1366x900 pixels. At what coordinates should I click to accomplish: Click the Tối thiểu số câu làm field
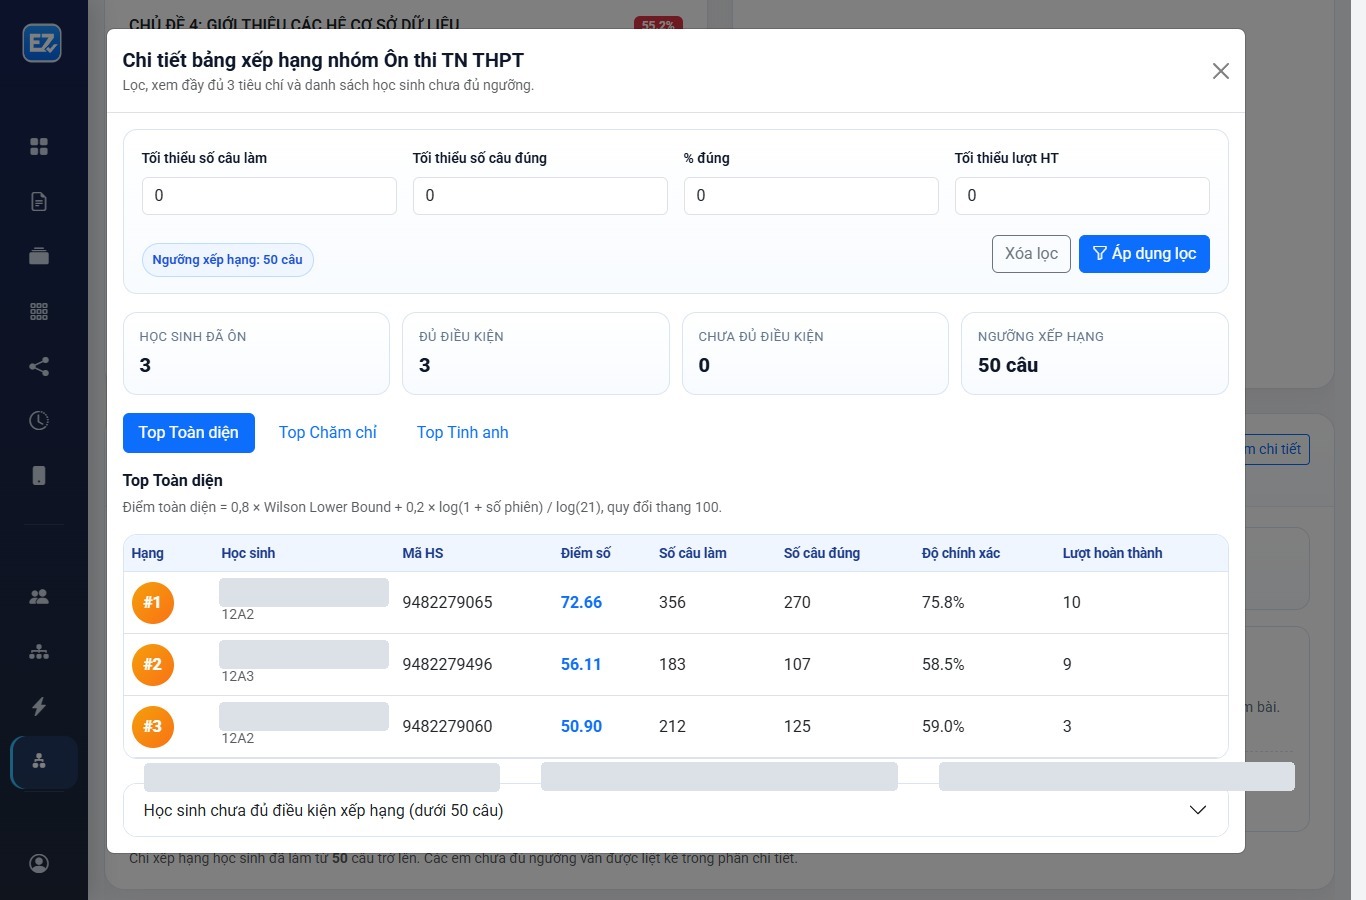(x=269, y=196)
